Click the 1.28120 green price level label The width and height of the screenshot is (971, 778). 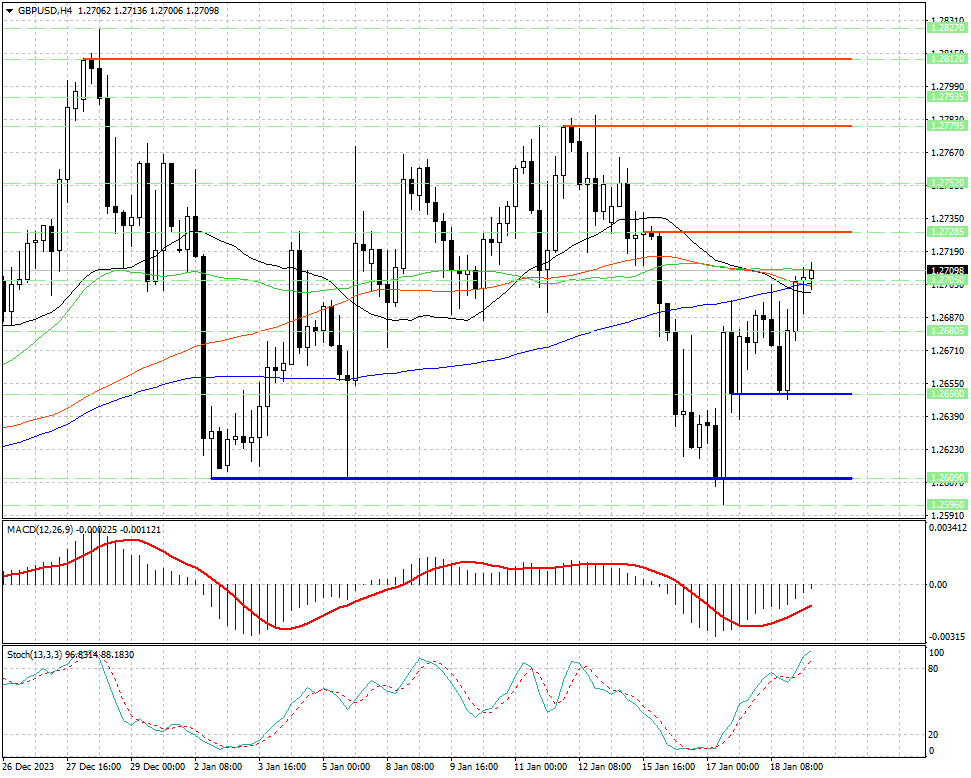point(947,58)
